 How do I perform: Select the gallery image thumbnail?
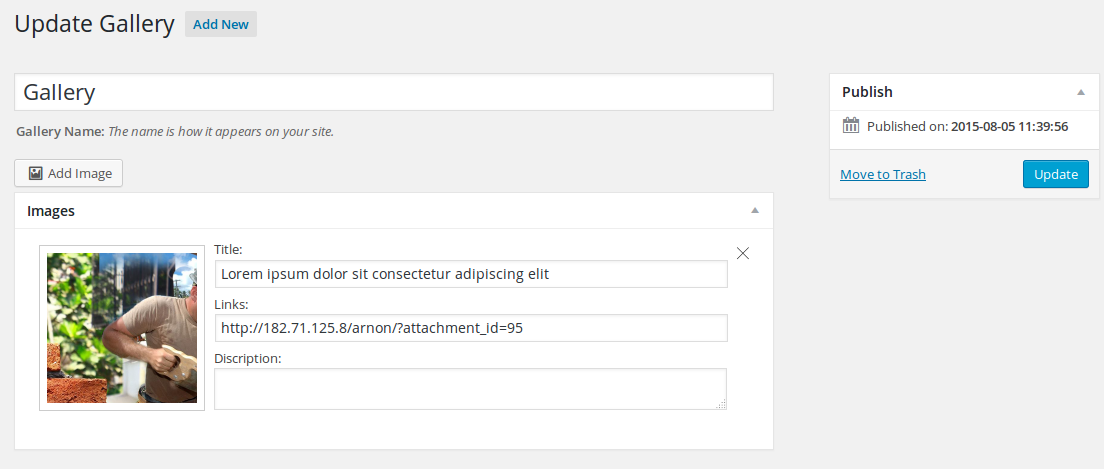point(122,328)
